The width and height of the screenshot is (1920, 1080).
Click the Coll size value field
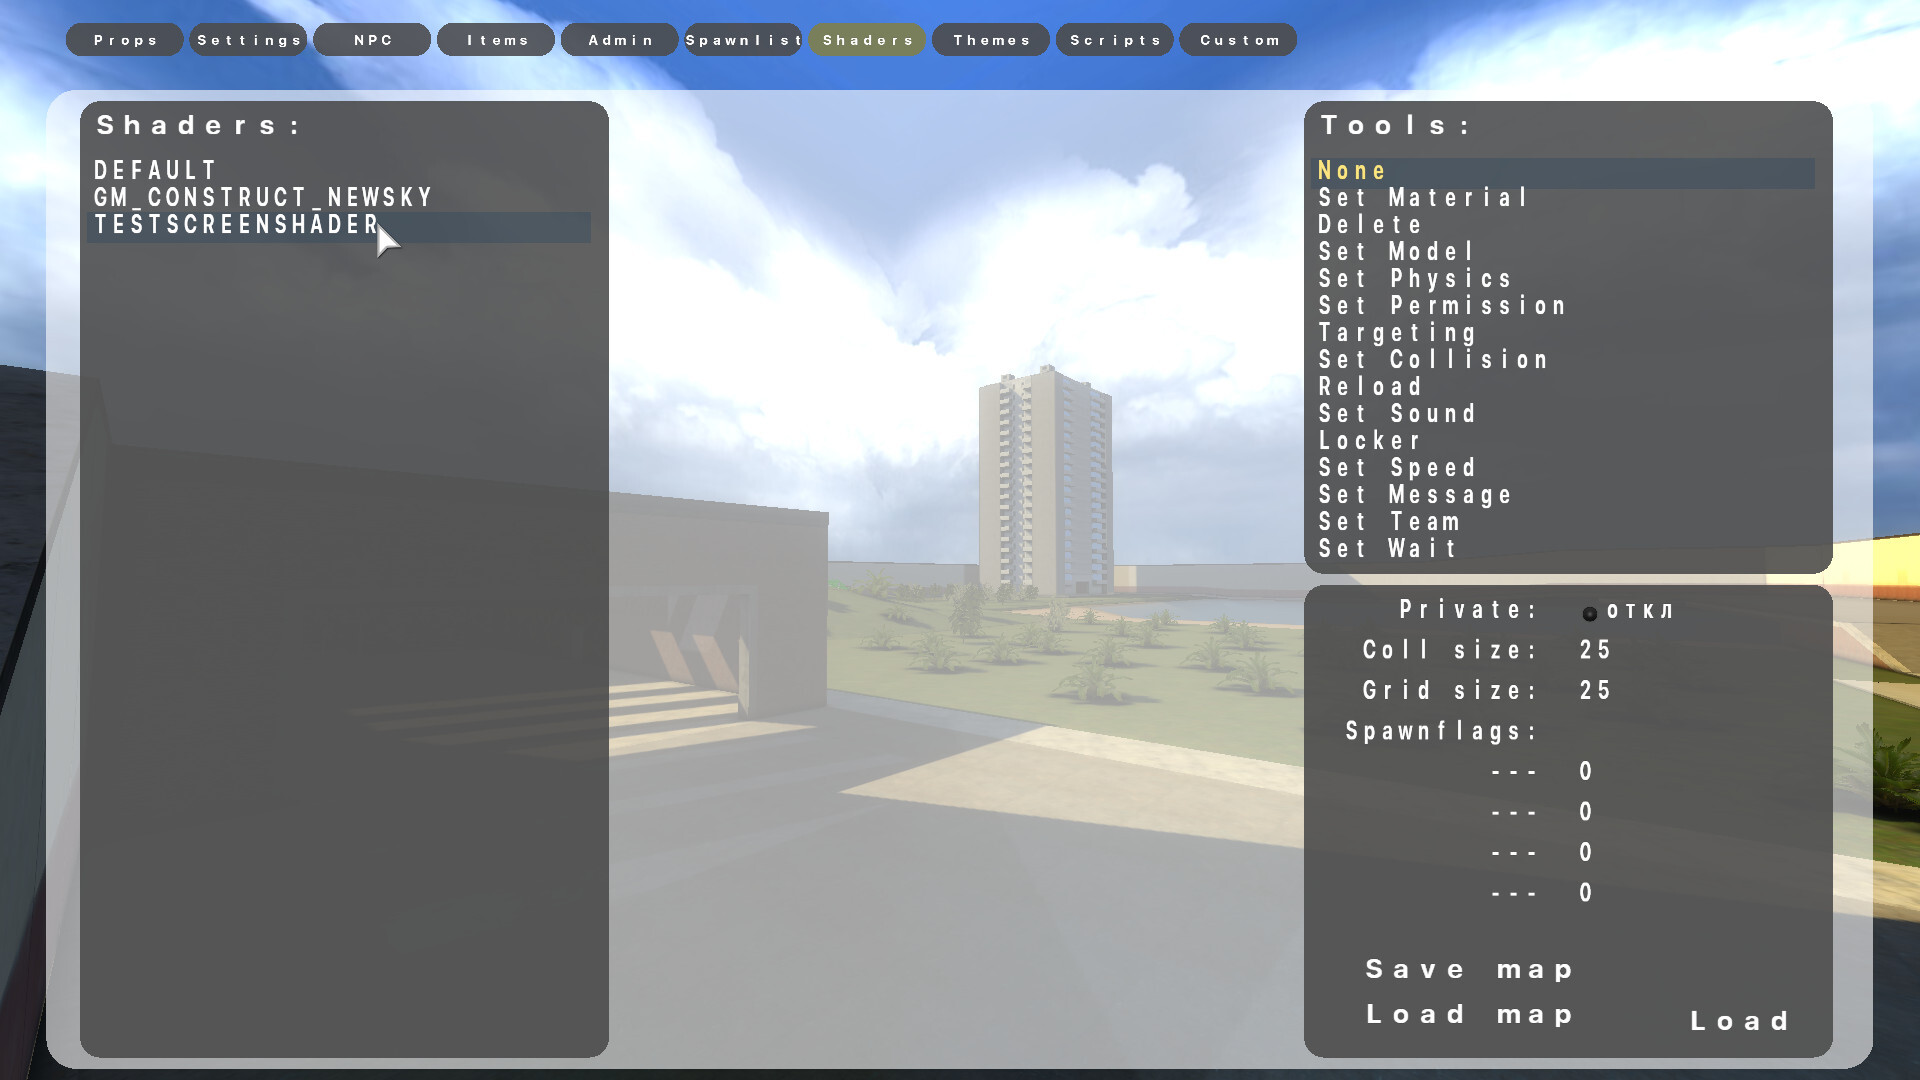tap(1595, 651)
